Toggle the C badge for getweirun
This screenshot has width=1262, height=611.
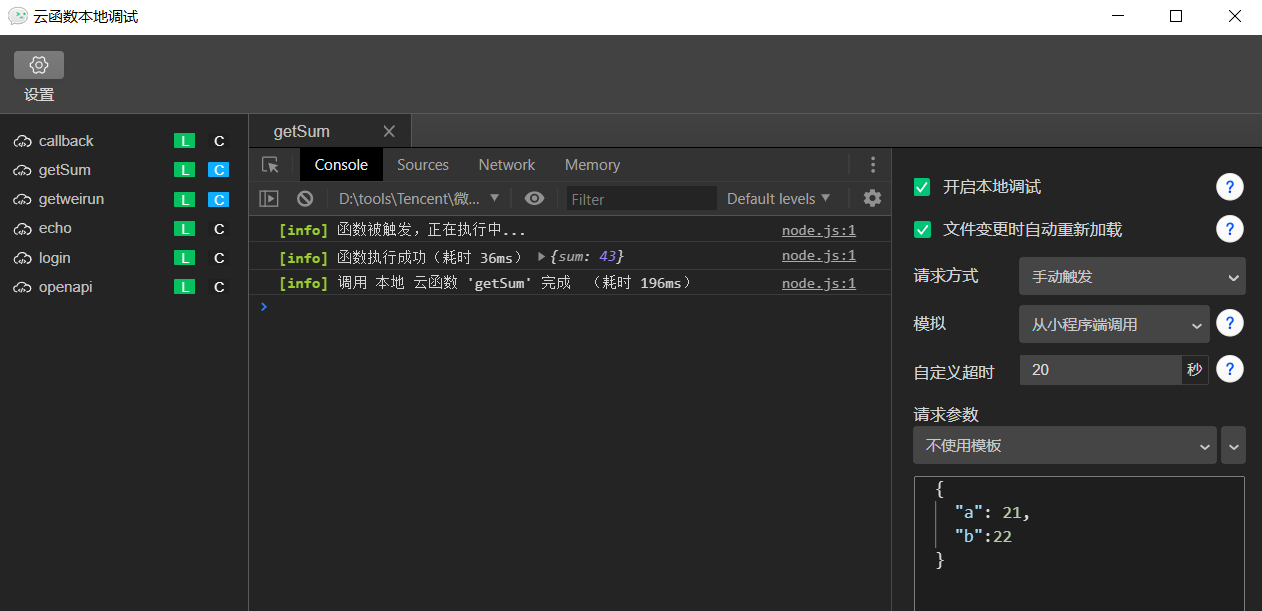pyautogui.click(x=219, y=199)
